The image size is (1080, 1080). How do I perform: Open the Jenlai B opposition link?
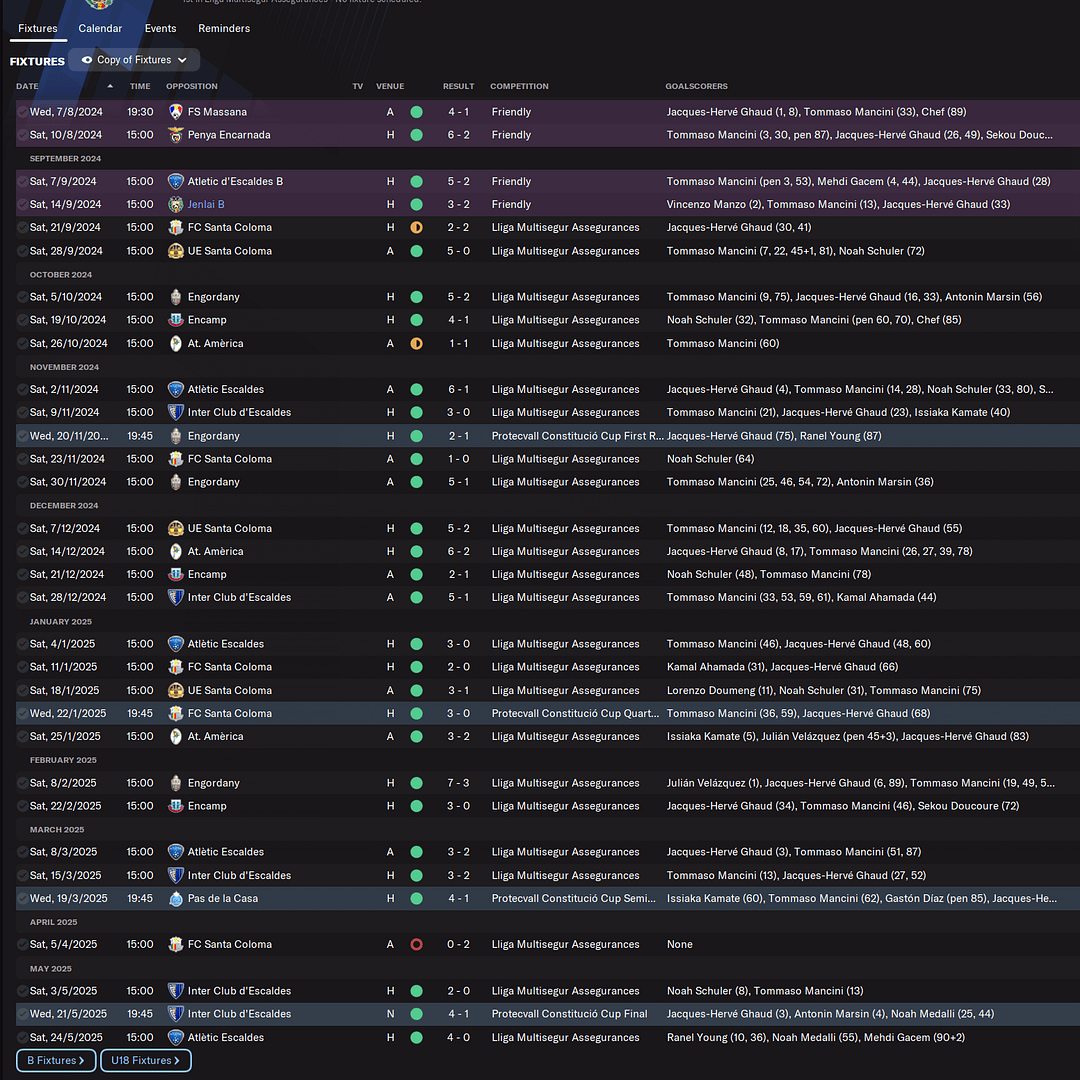coord(206,204)
